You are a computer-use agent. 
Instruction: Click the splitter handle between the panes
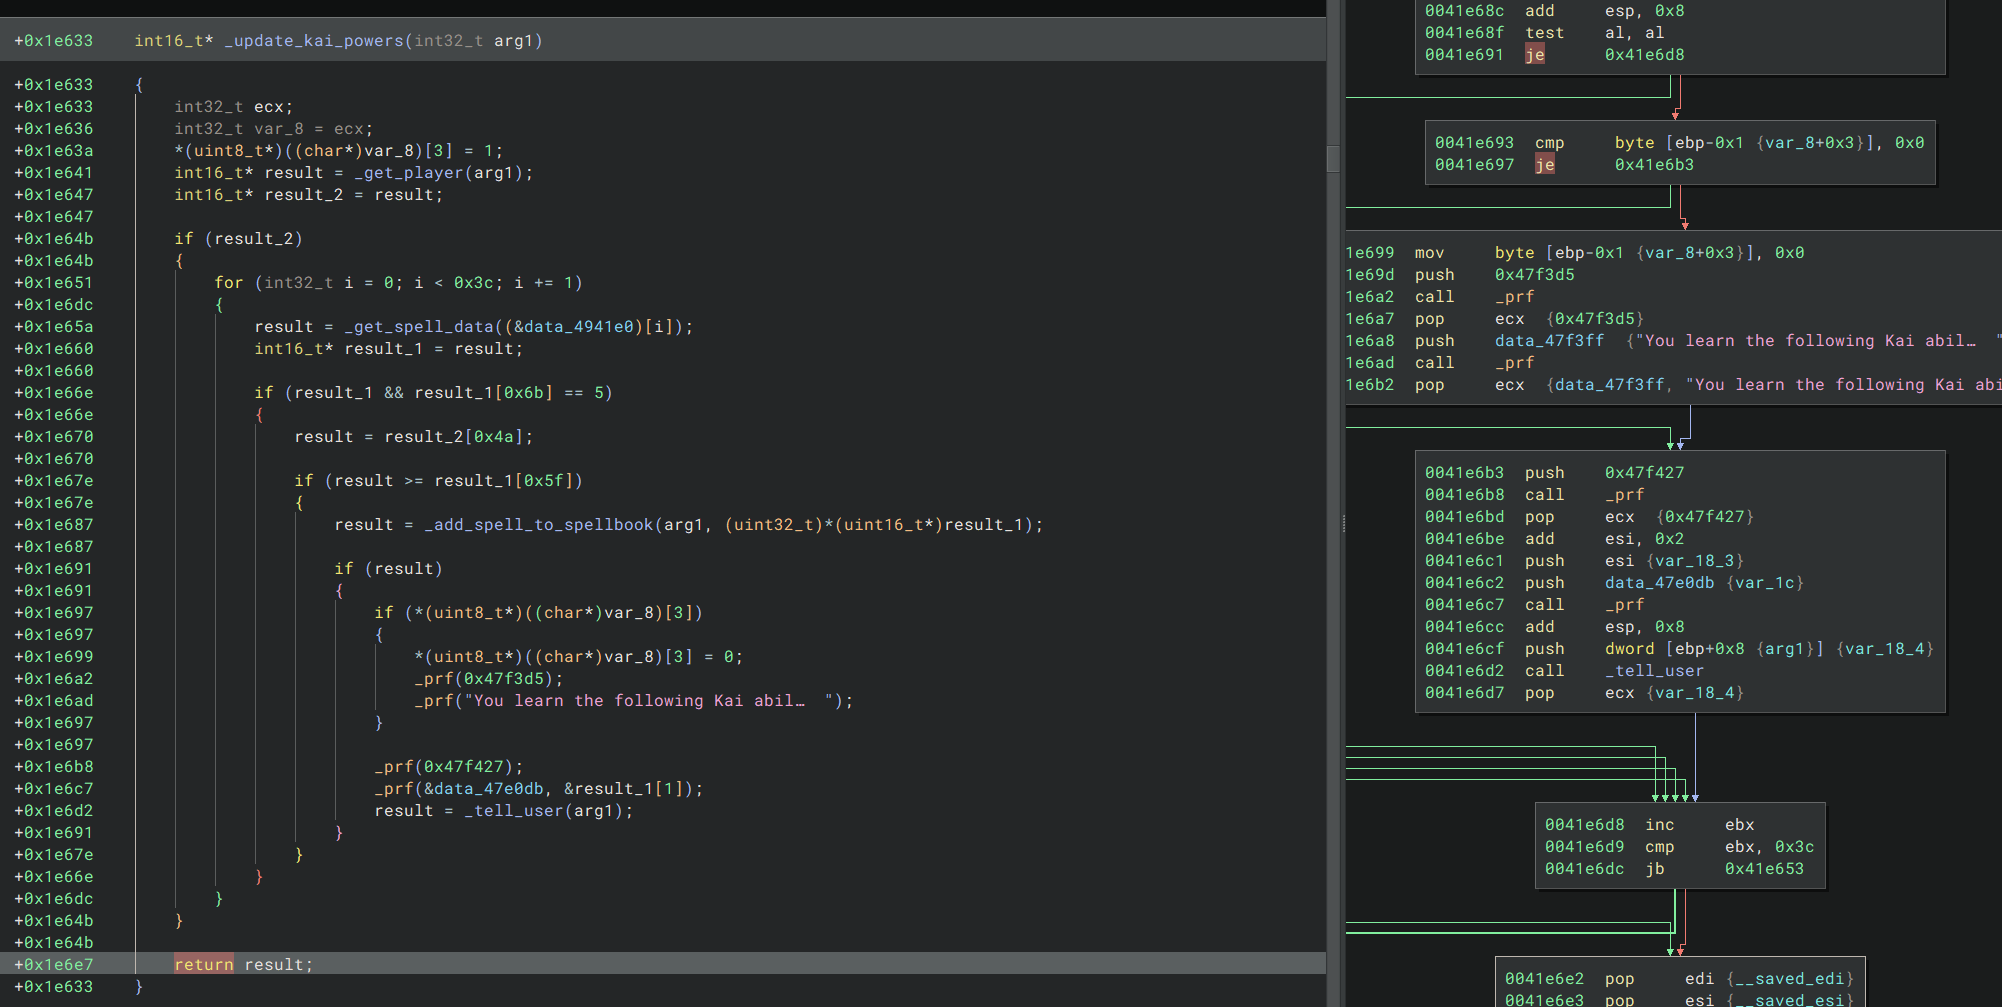pos(1343,523)
